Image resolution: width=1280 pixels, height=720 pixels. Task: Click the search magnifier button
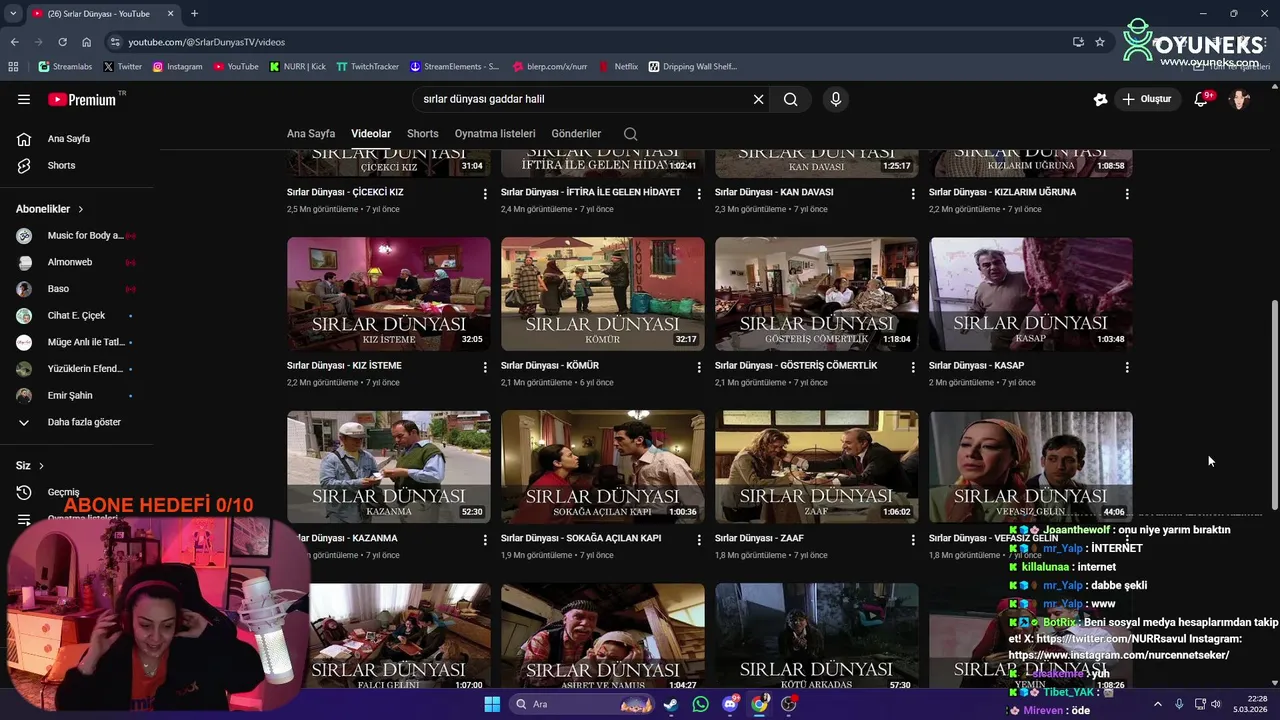(x=790, y=99)
